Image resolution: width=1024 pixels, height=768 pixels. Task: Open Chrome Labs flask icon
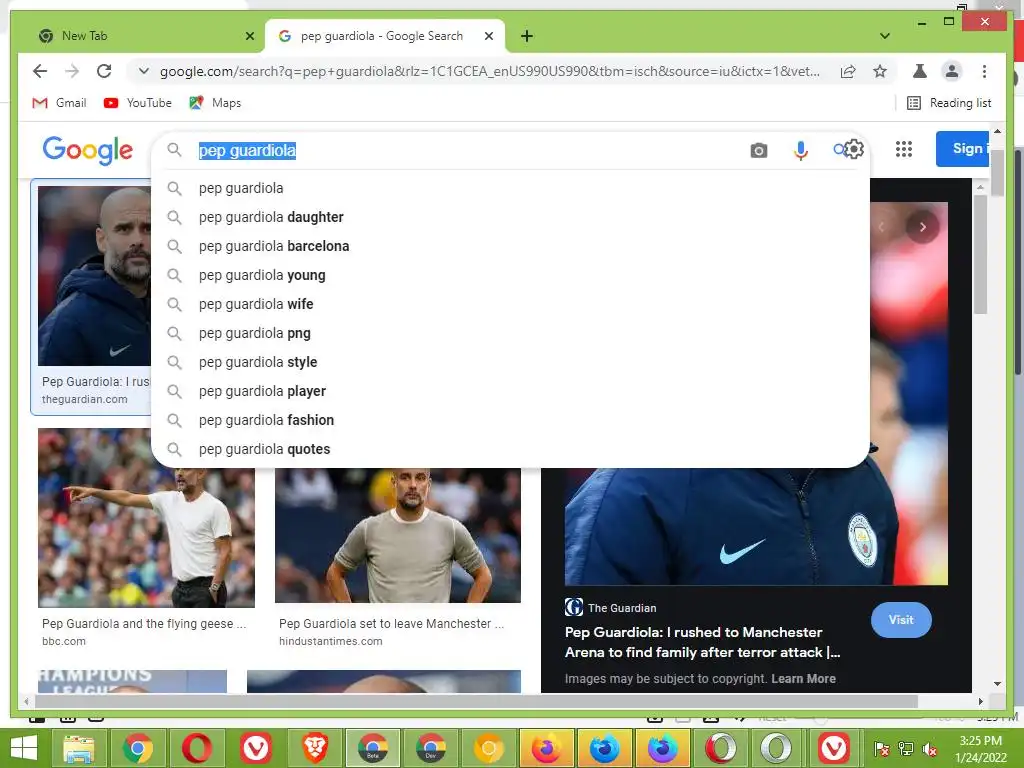click(920, 71)
